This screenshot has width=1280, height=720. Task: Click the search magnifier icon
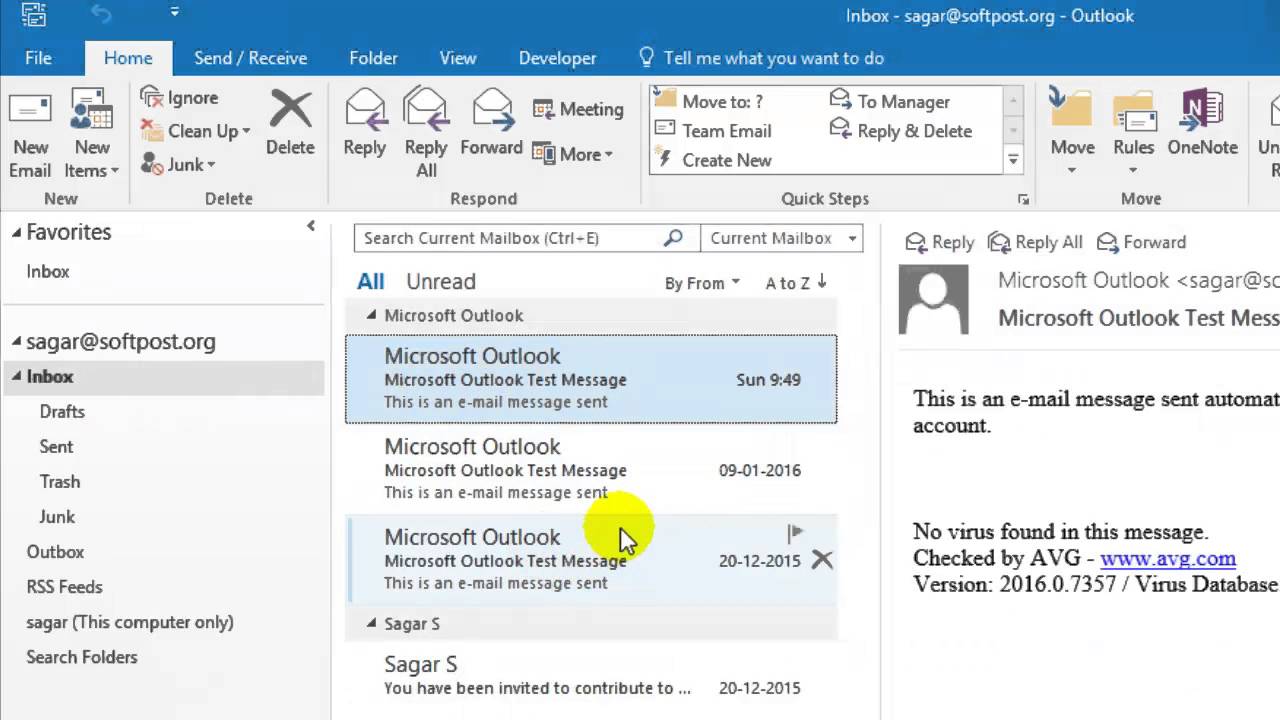pos(674,238)
